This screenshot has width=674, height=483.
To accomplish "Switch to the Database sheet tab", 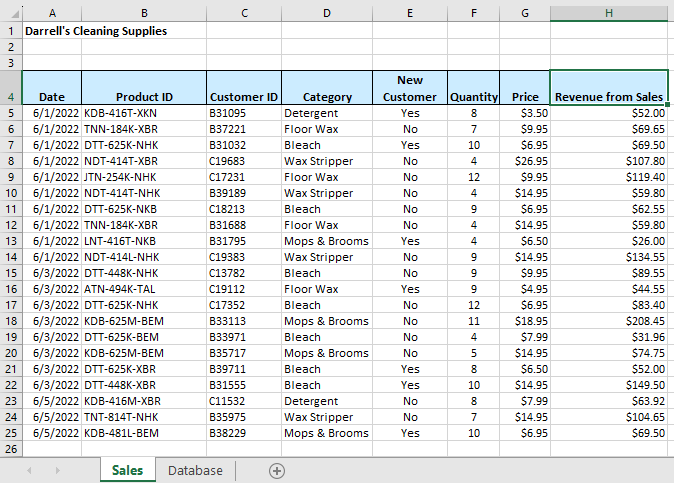I will click(x=195, y=471).
